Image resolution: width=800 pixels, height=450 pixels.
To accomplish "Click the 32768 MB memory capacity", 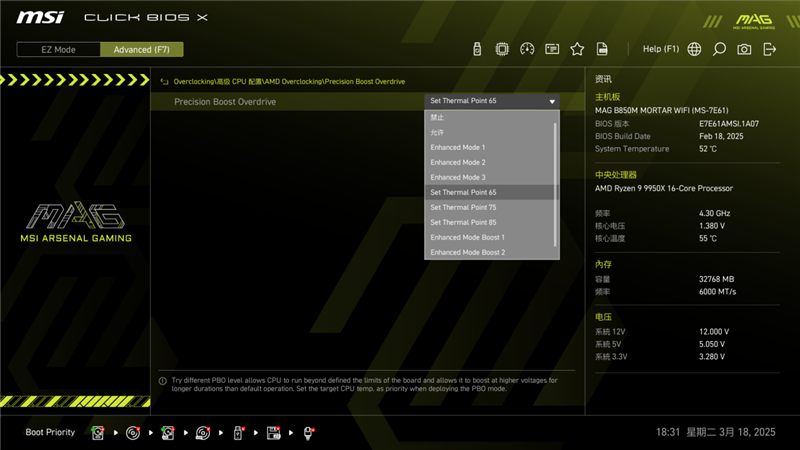I will (x=716, y=279).
